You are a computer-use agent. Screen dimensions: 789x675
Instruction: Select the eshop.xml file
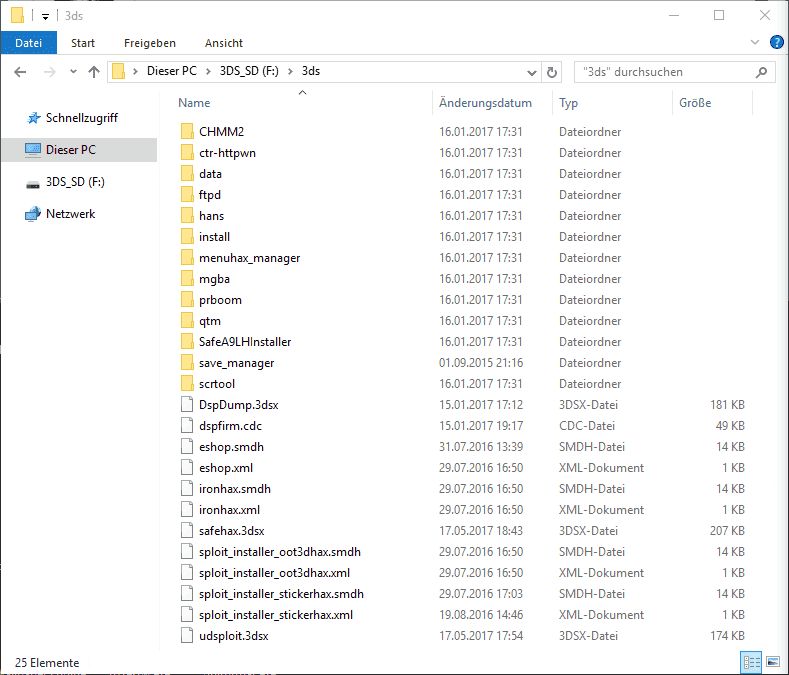tap(226, 468)
